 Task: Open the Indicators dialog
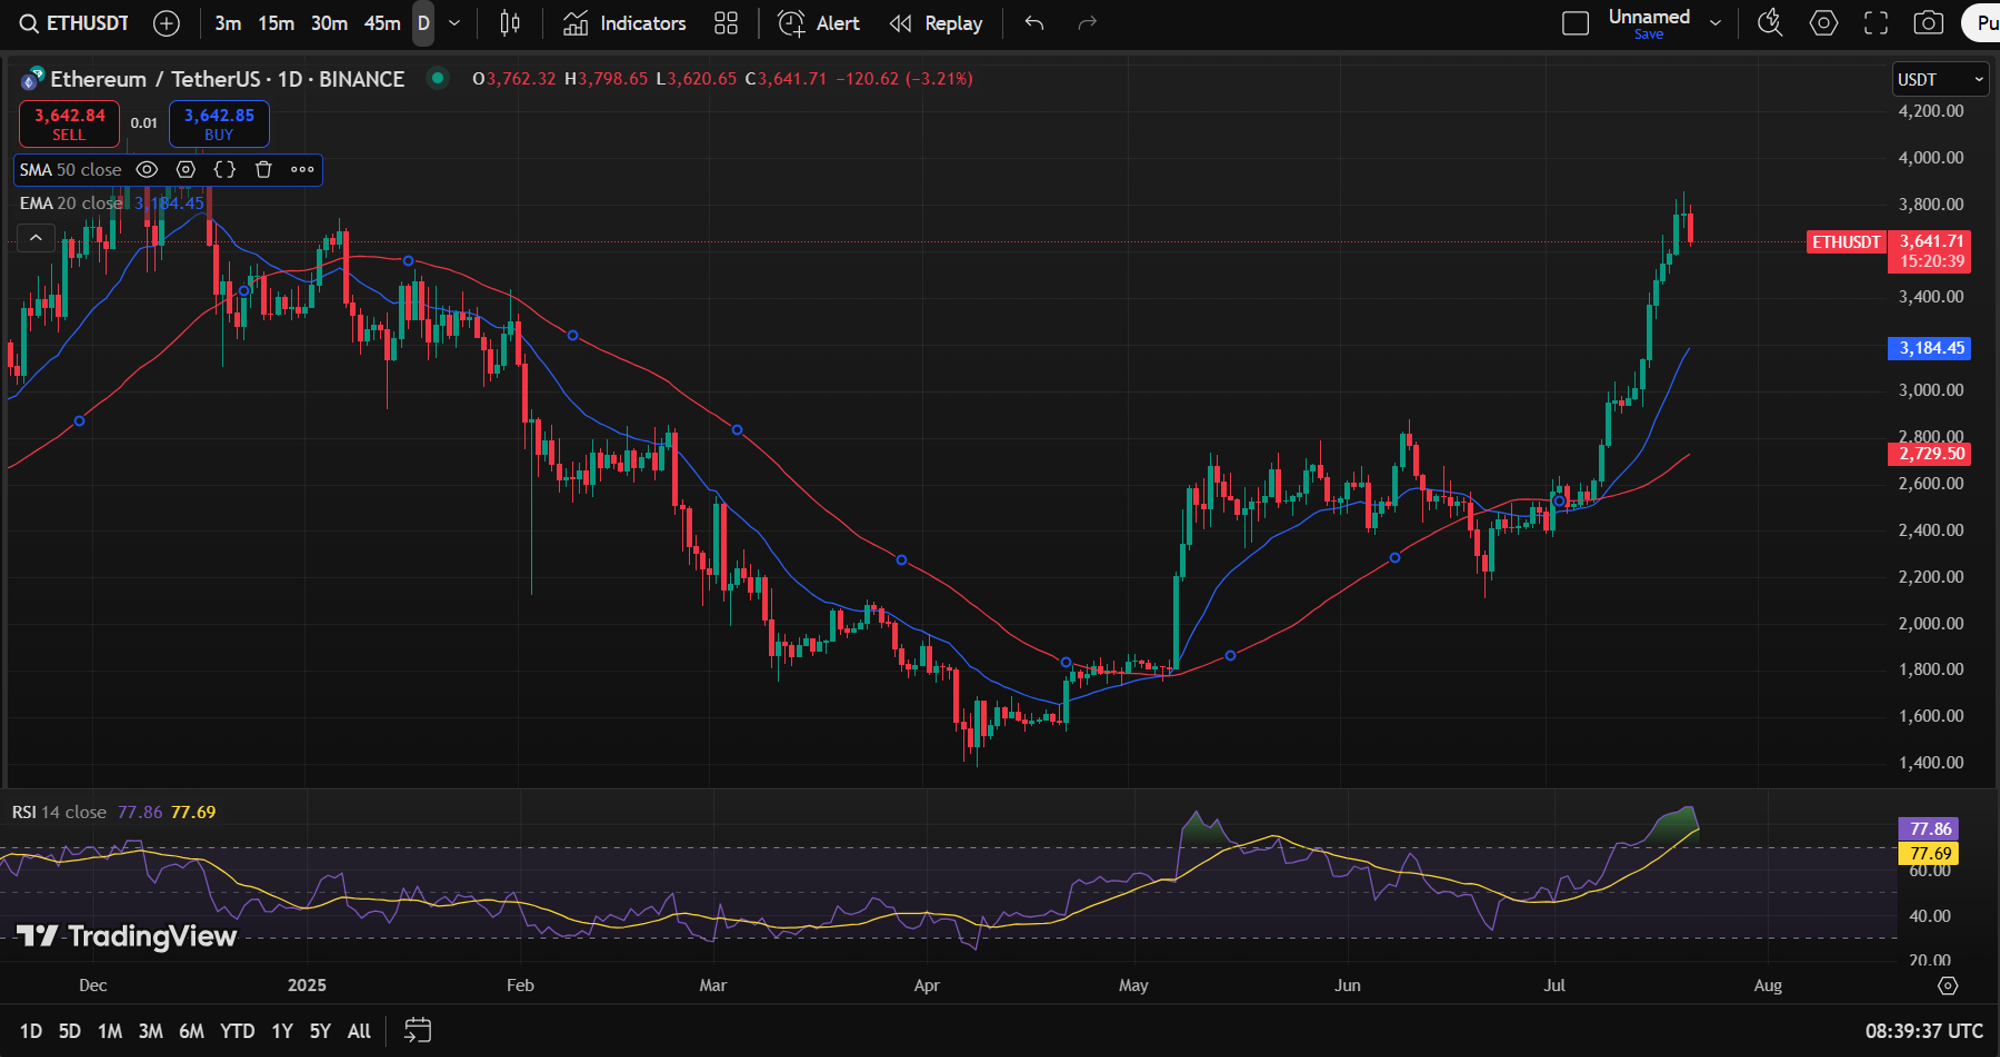pyautogui.click(x=625, y=23)
